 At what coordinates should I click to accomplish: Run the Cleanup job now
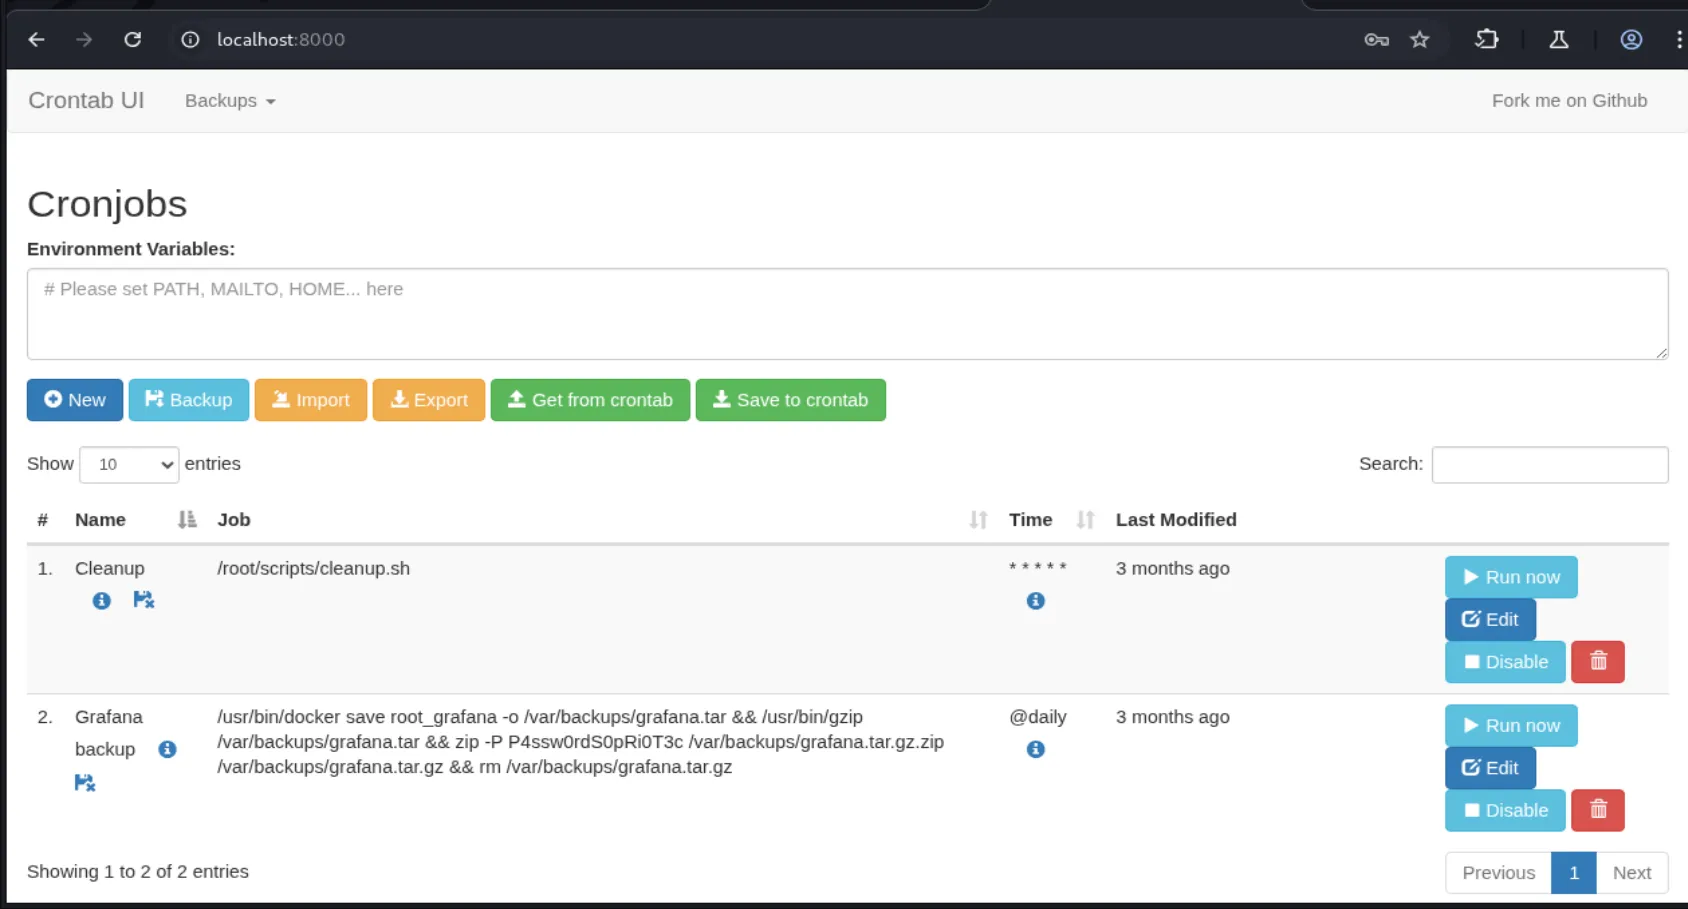(1510, 577)
